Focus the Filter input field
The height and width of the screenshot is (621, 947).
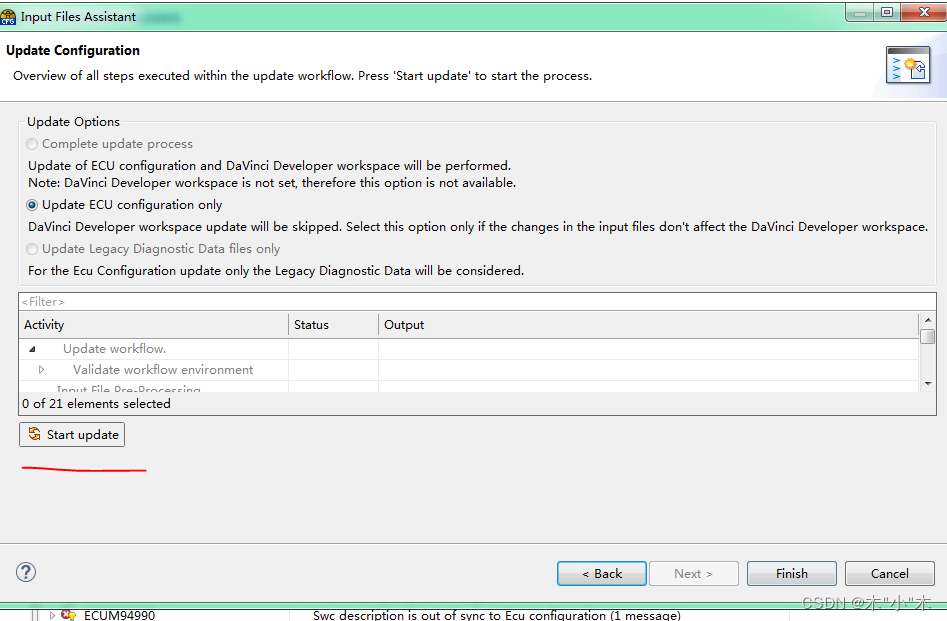point(477,301)
